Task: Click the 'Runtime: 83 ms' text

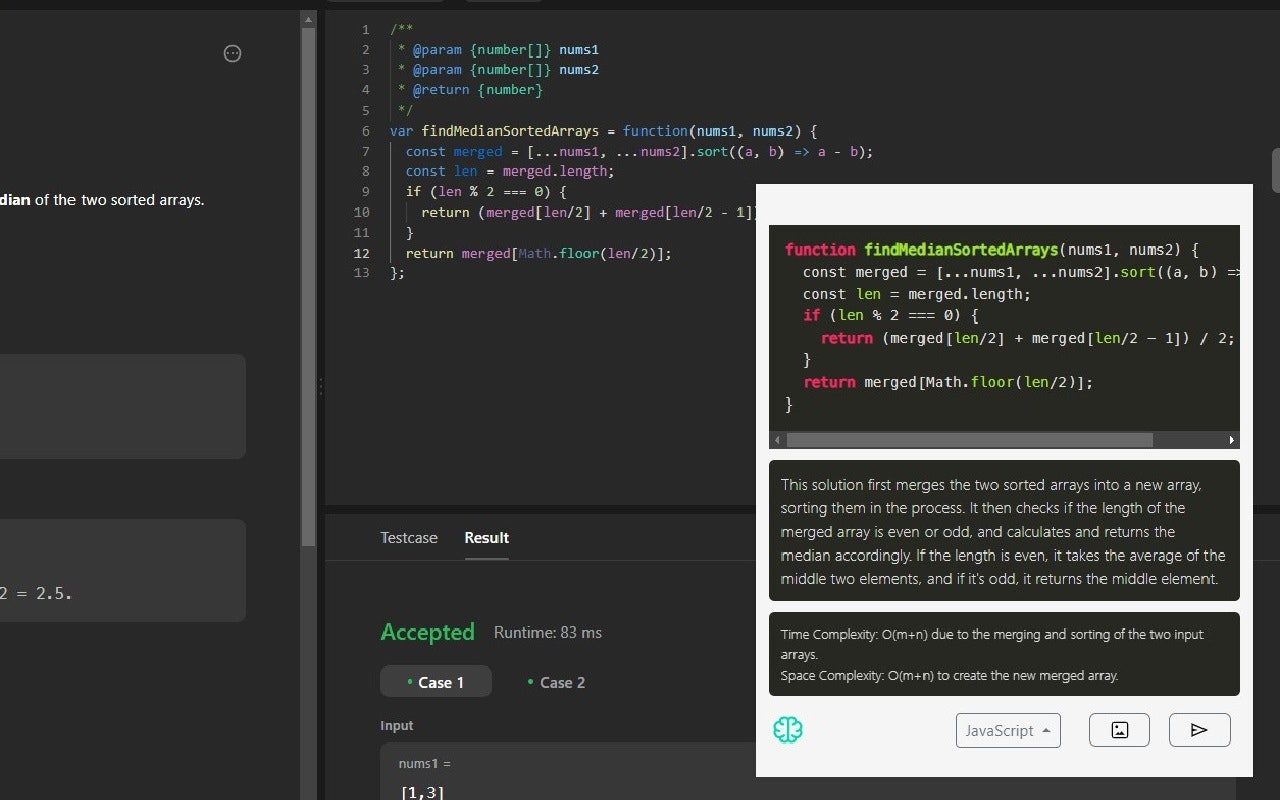Action: (x=548, y=632)
